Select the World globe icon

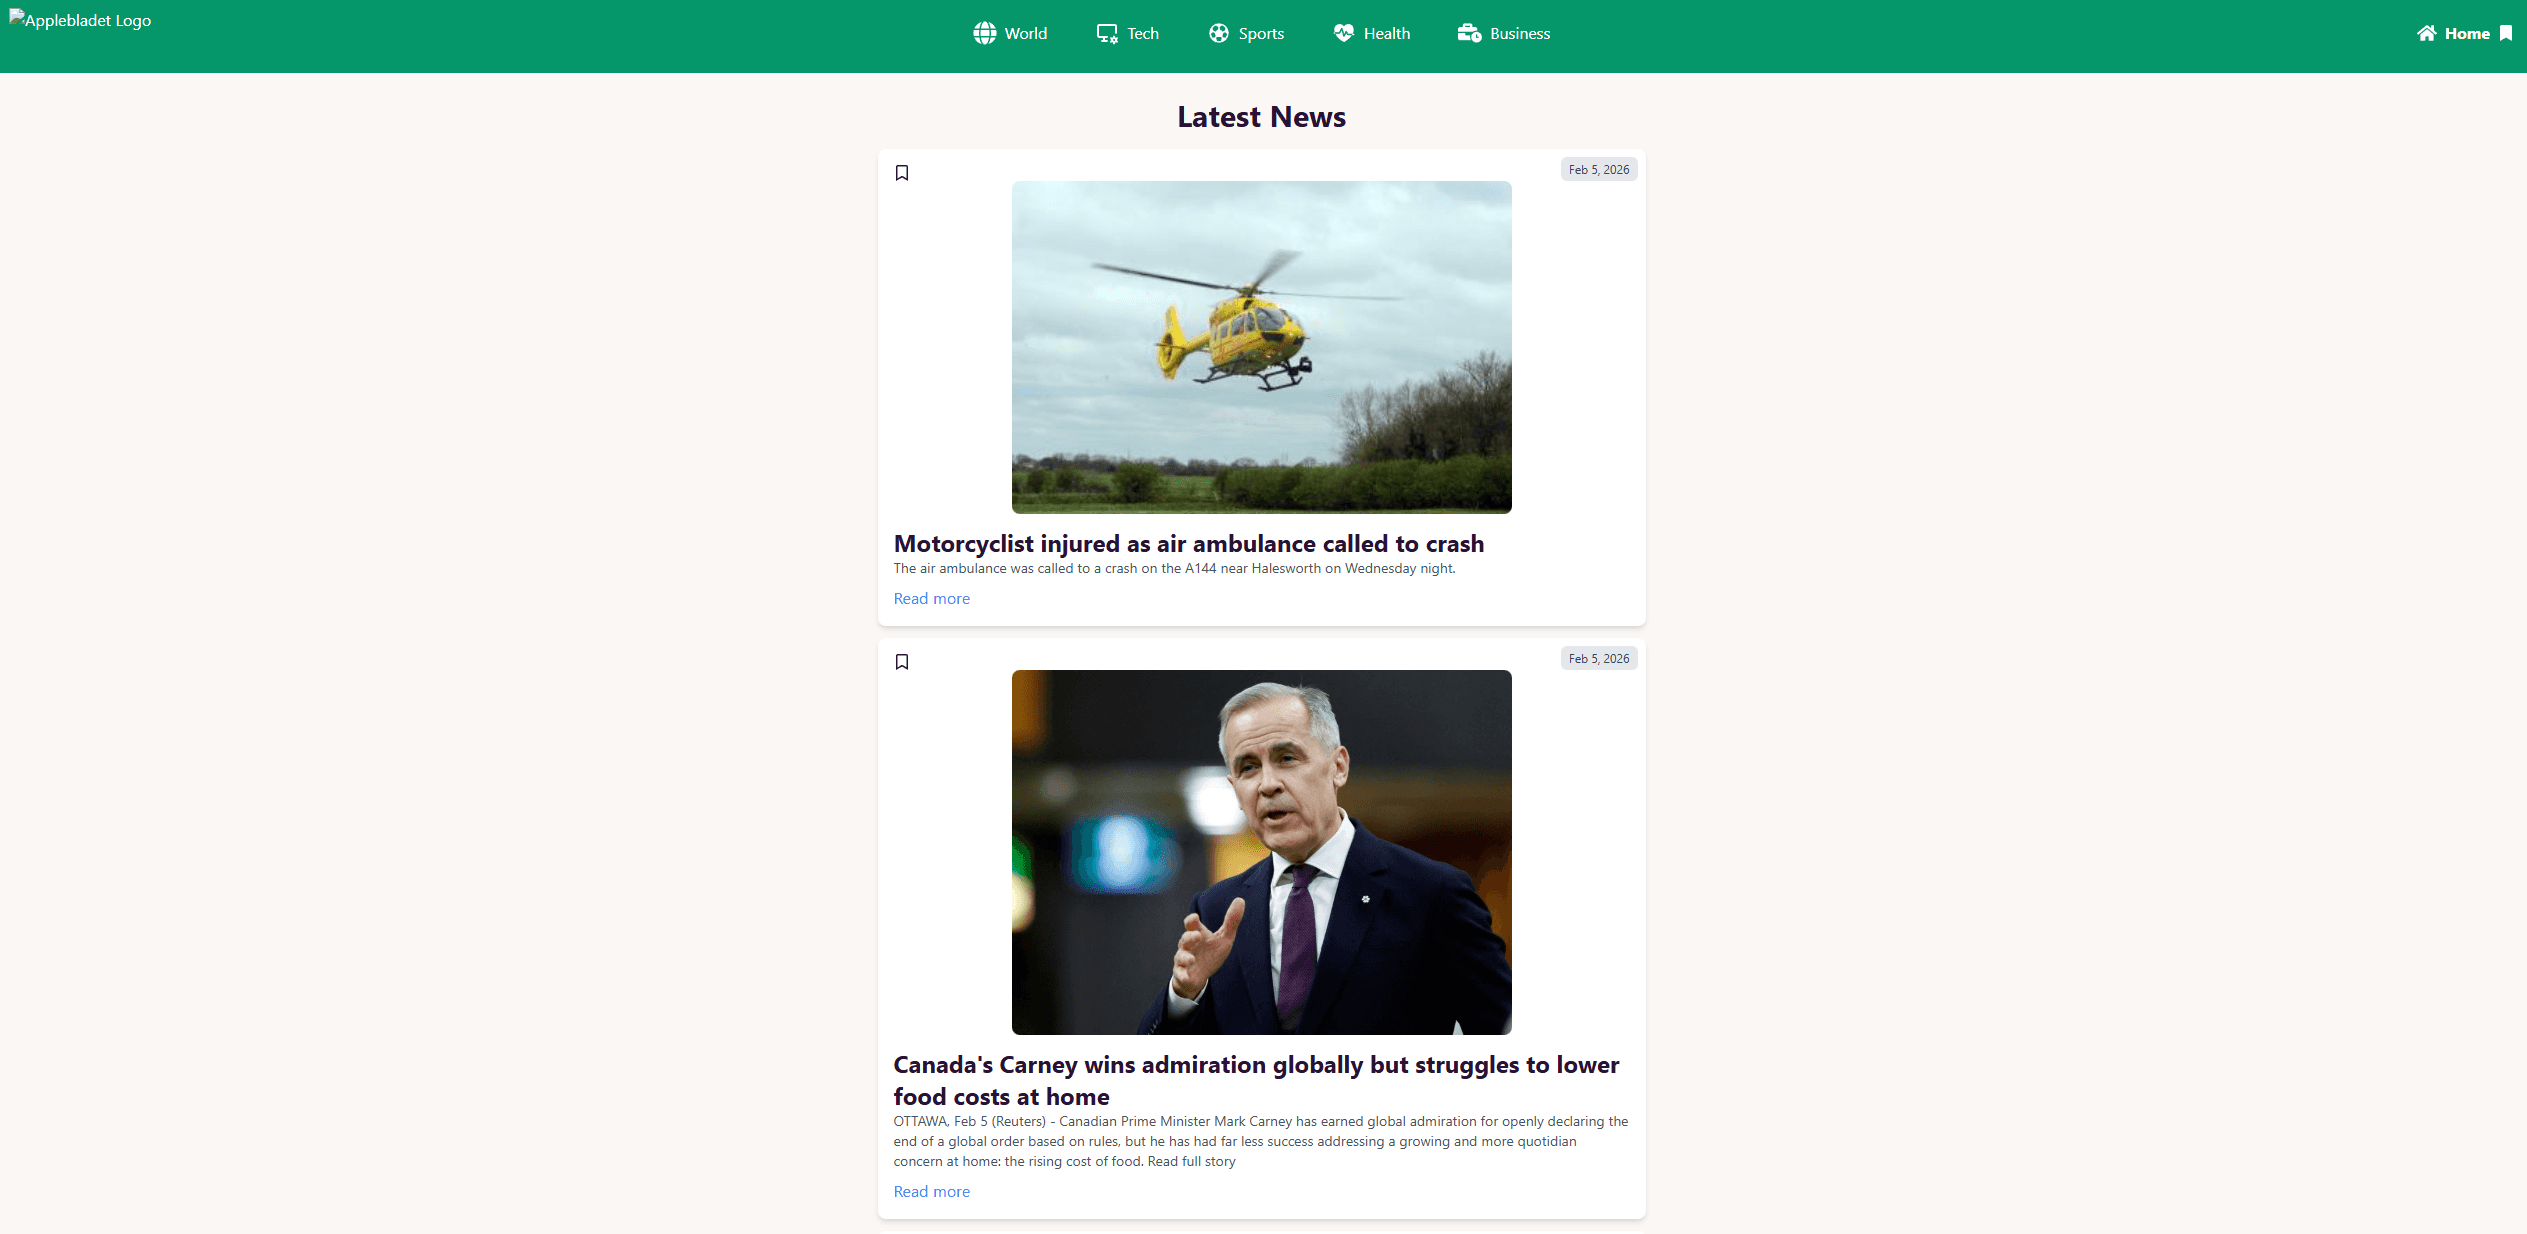984,32
